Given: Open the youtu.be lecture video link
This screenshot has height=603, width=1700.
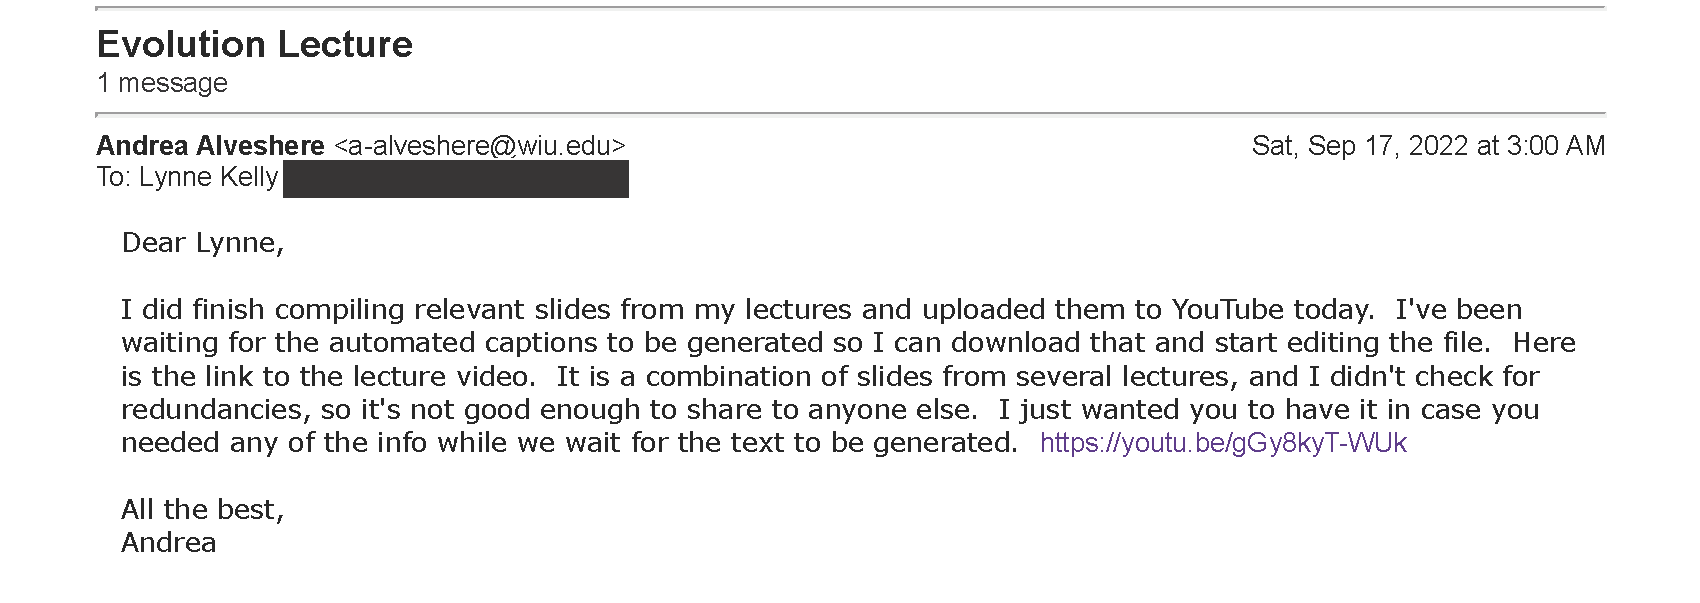Looking at the screenshot, I should [x=1223, y=443].
